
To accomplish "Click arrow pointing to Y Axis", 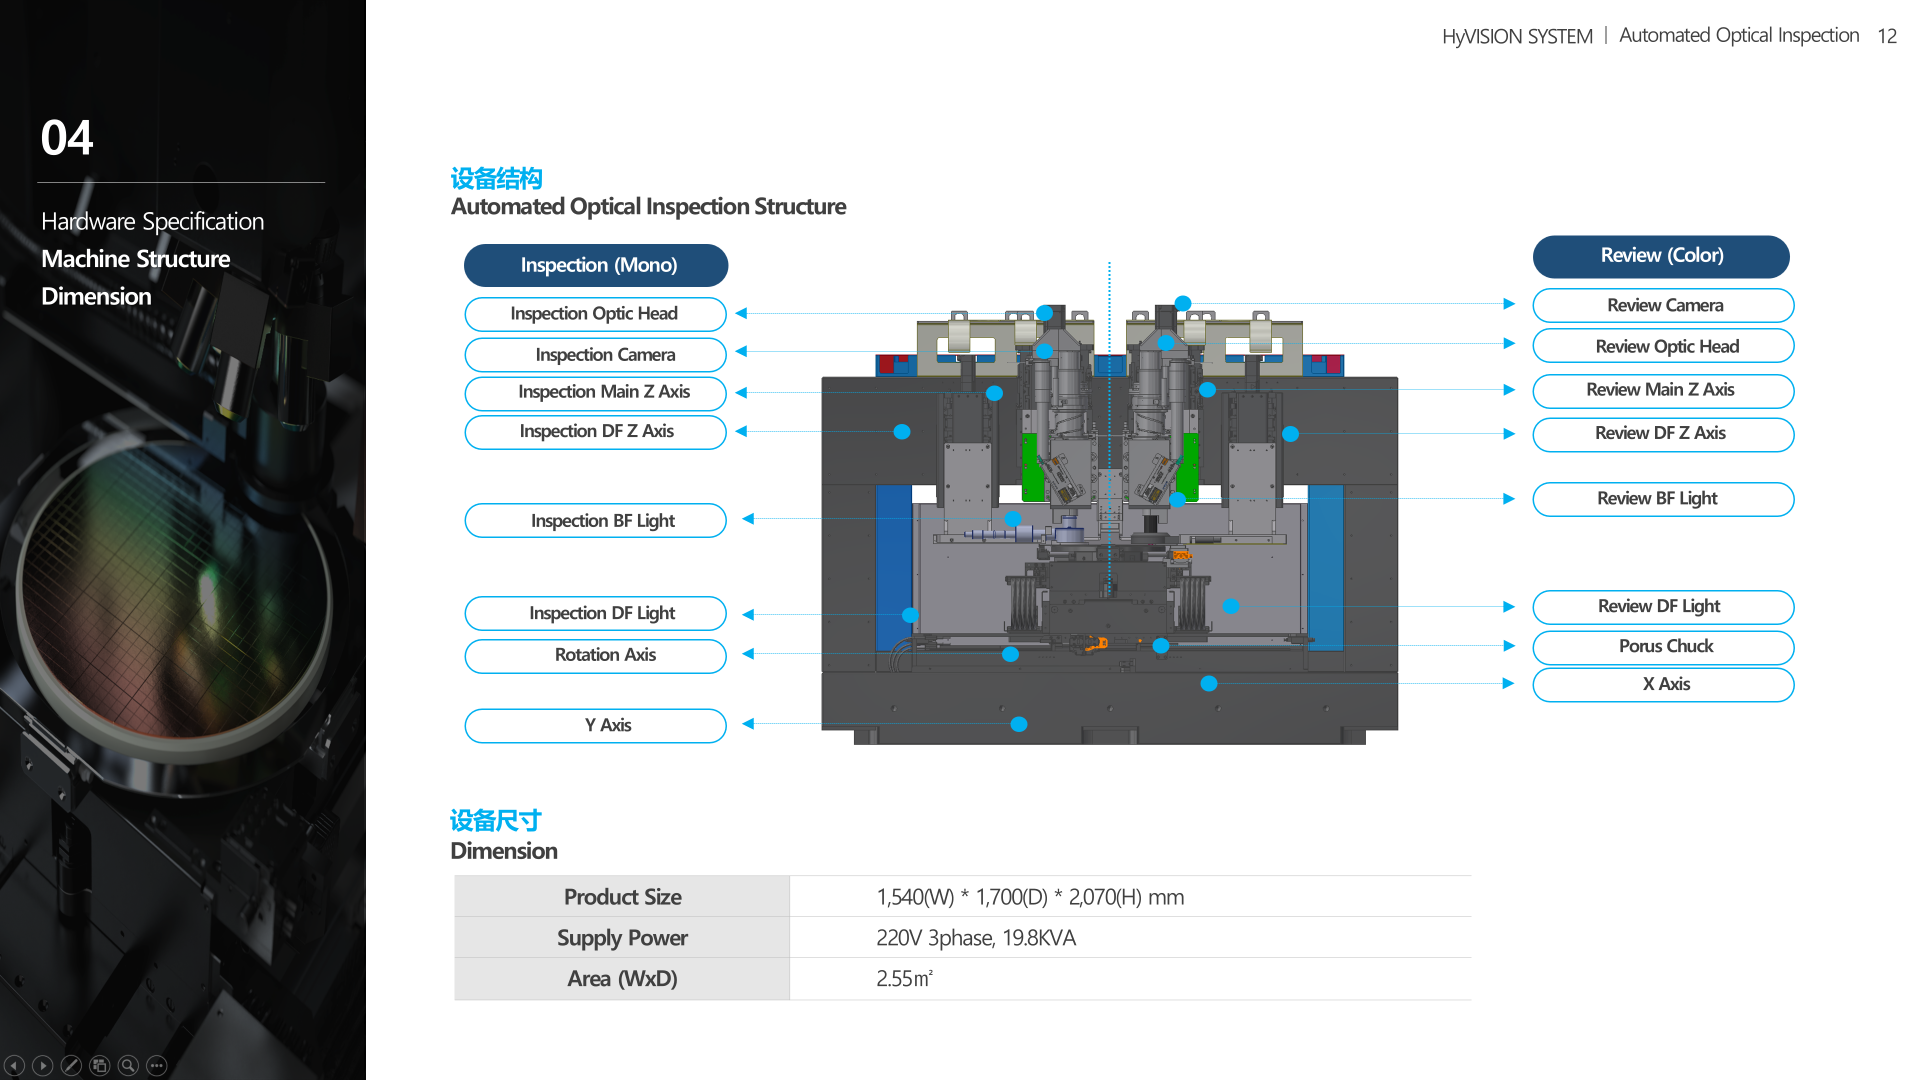I will pyautogui.click(x=748, y=724).
